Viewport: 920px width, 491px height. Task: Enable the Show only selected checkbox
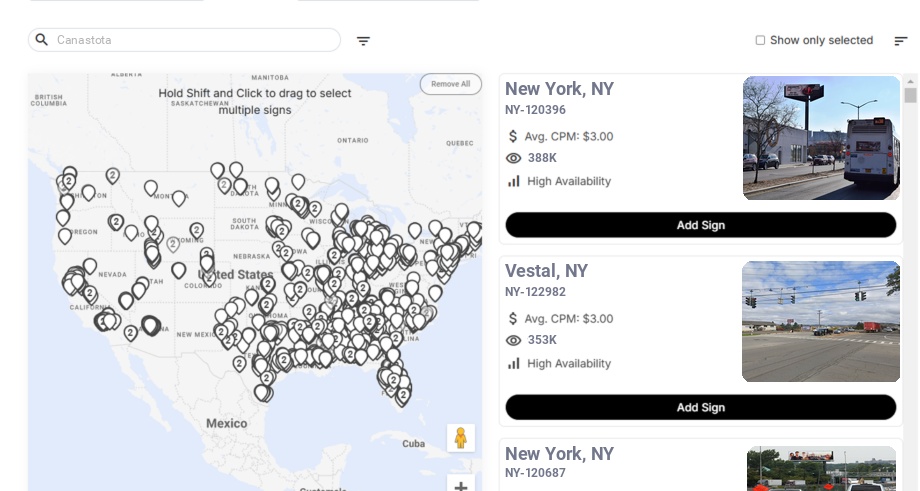pos(760,40)
